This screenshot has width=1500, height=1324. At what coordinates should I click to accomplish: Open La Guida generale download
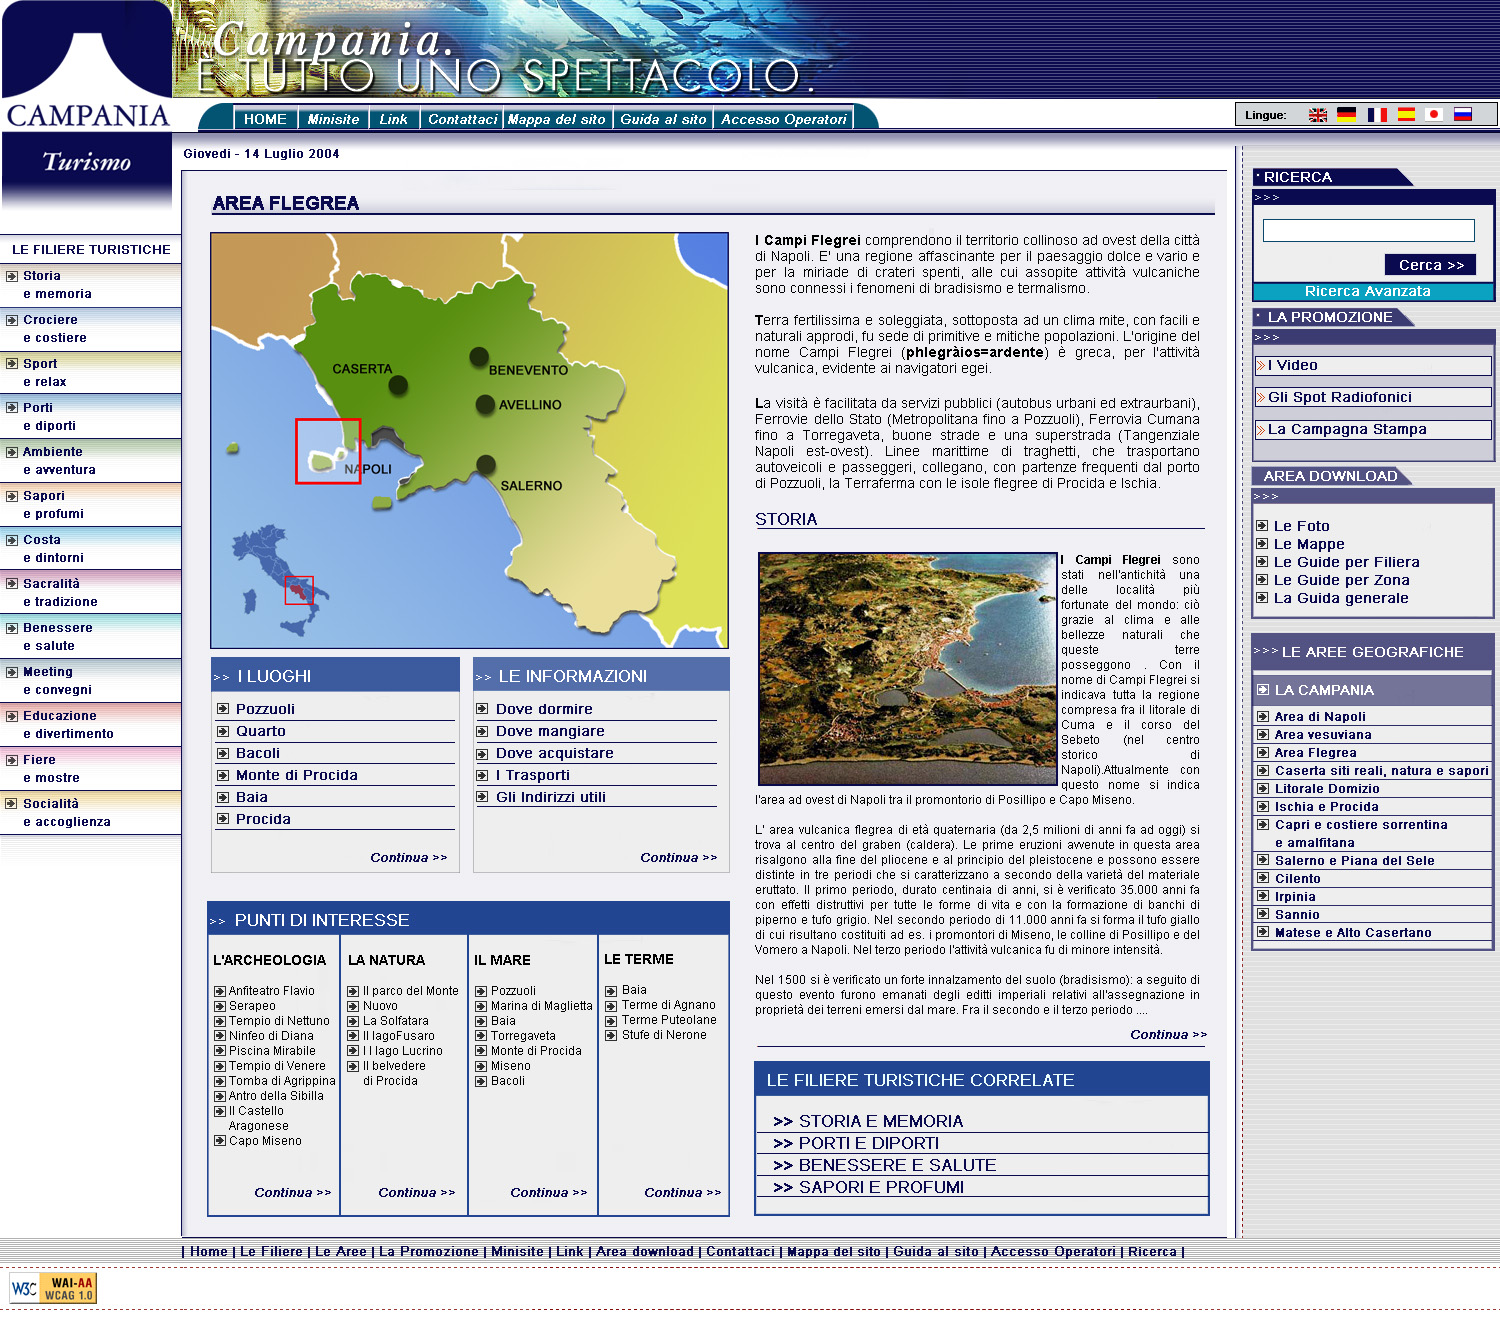pos(1341,598)
